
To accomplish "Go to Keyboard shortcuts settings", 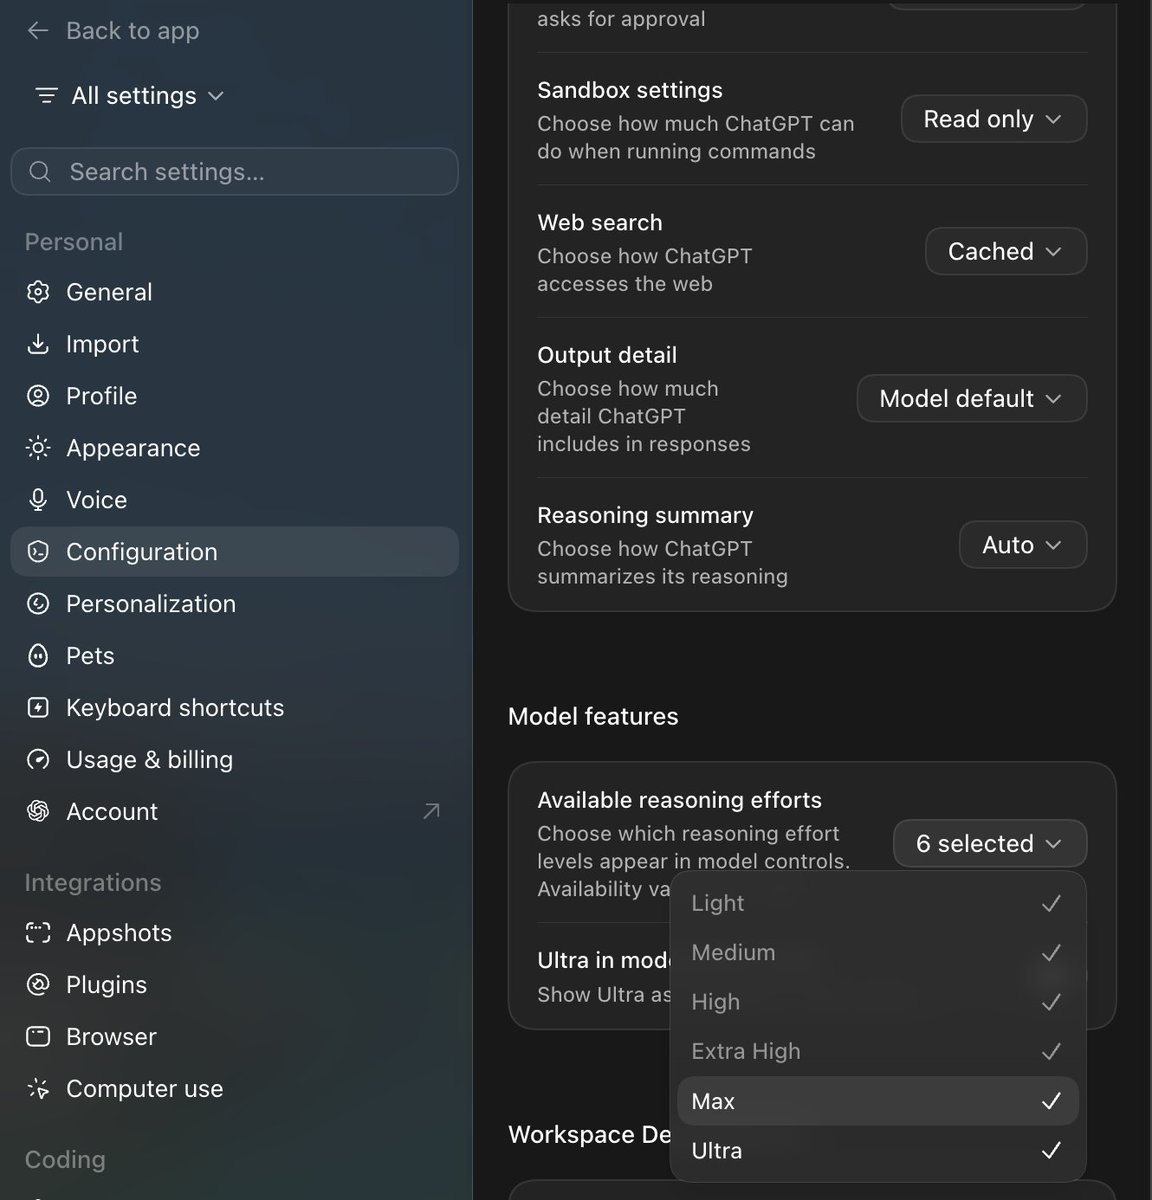I will coord(234,708).
